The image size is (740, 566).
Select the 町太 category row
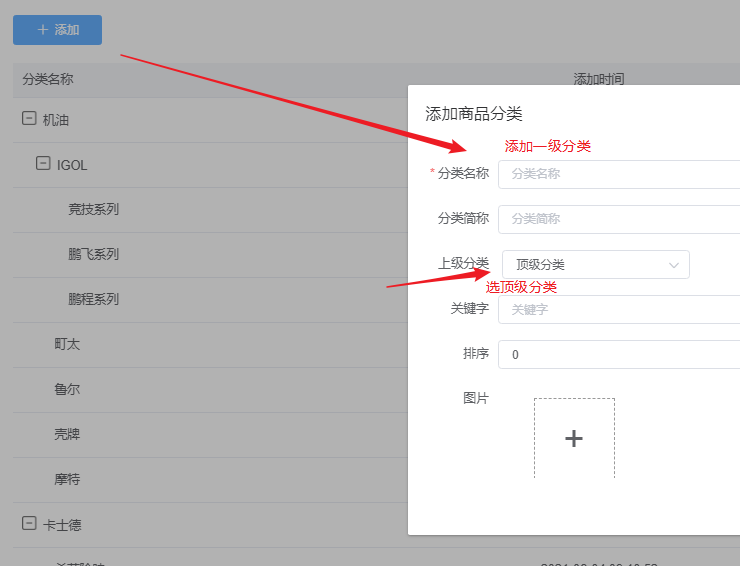click(x=67, y=344)
